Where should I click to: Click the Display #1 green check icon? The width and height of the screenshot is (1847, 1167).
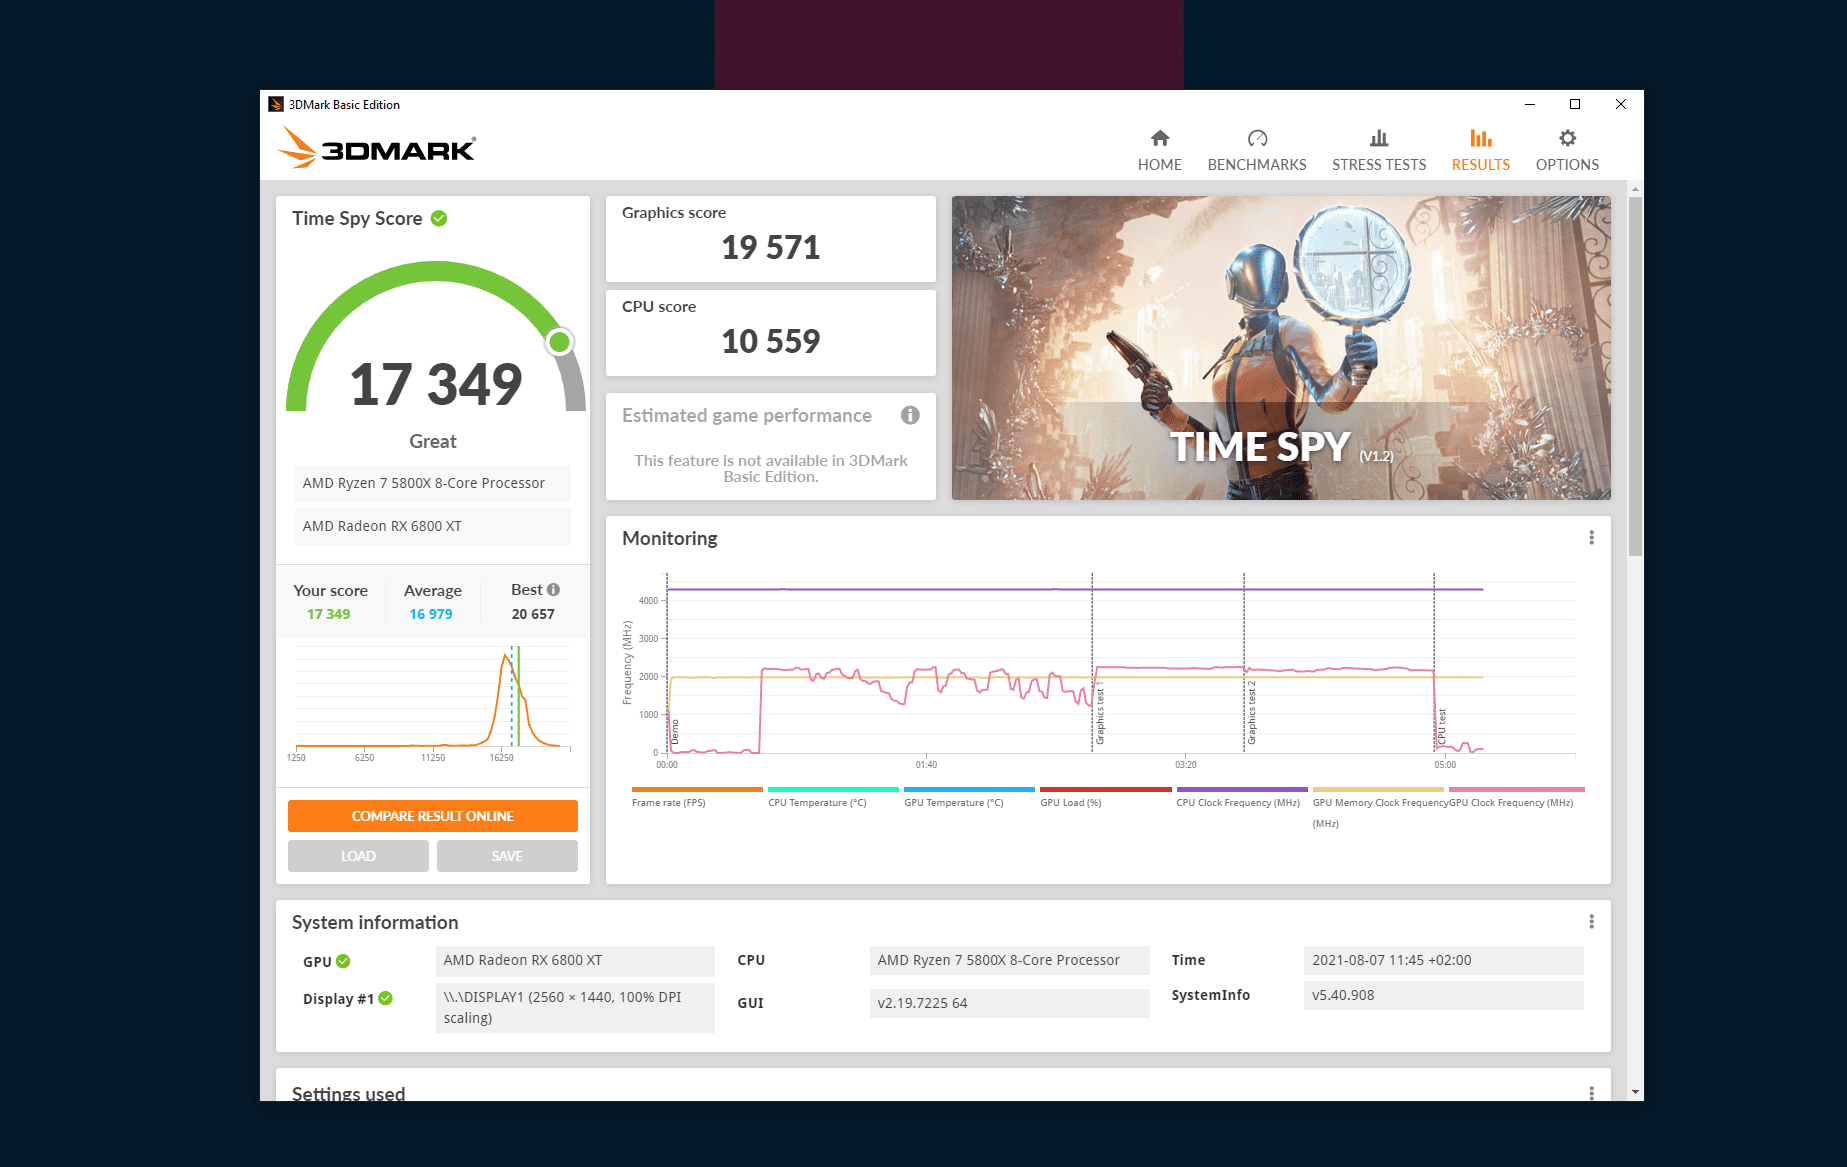coord(385,998)
